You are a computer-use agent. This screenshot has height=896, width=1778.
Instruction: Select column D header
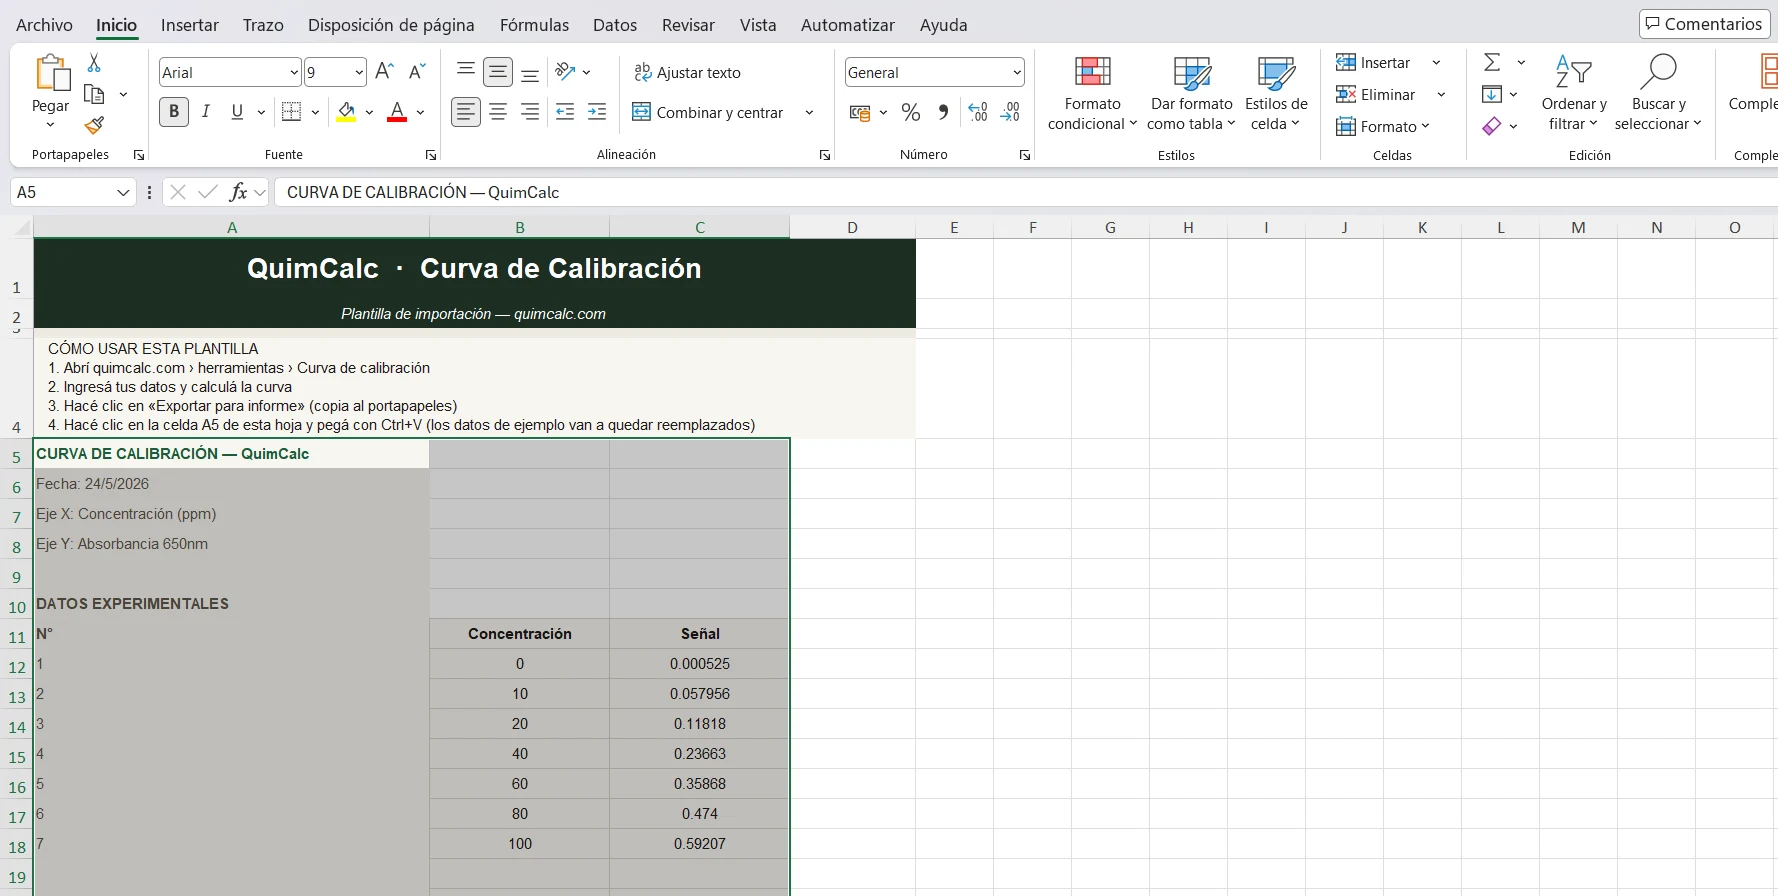(x=852, y=228)
